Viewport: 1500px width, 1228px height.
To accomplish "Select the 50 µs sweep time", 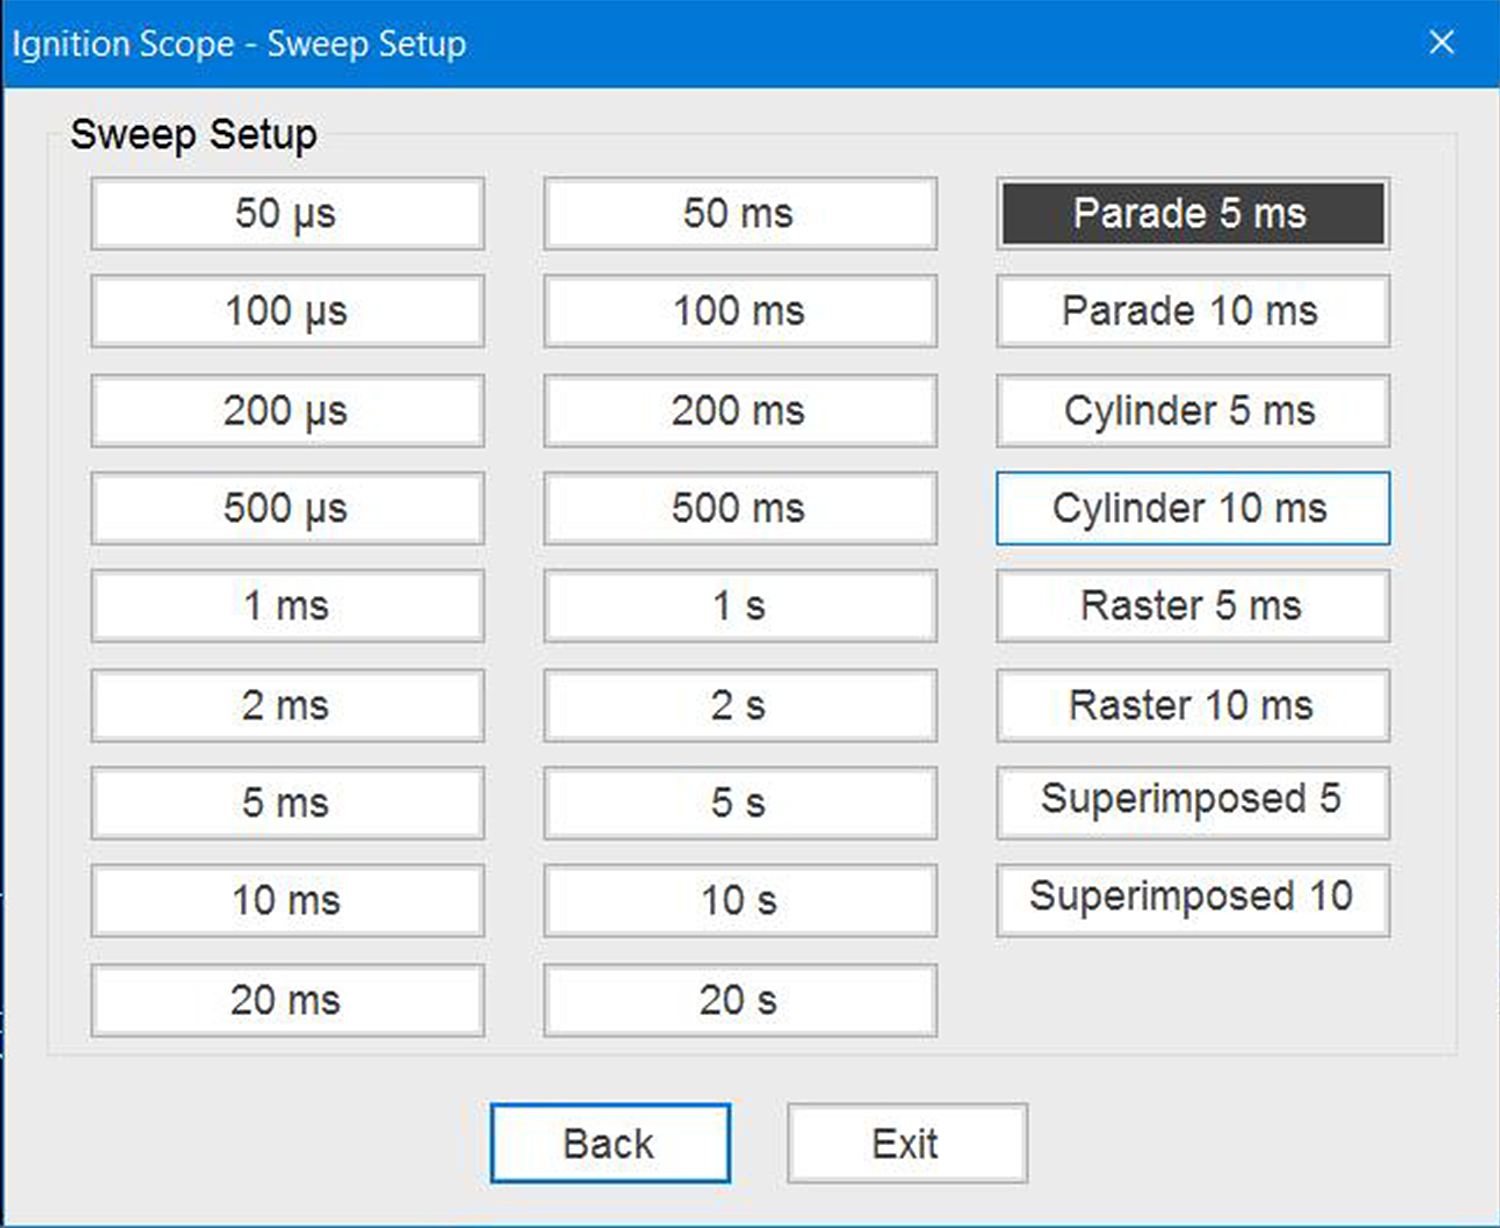I will pyautogui.click(x=287, y=213).
